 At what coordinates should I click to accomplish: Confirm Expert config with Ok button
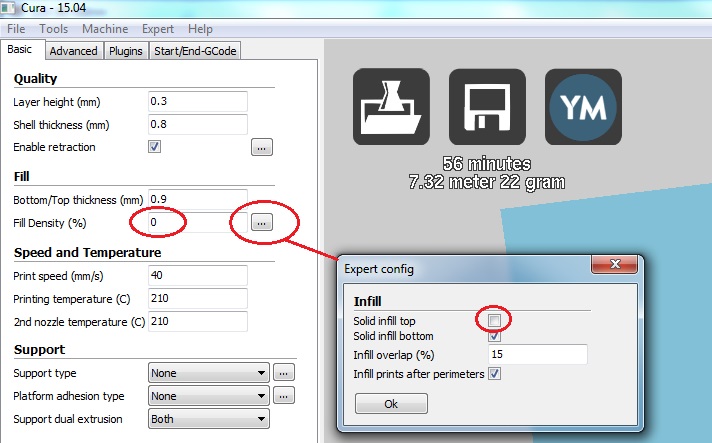click(391, 404)
